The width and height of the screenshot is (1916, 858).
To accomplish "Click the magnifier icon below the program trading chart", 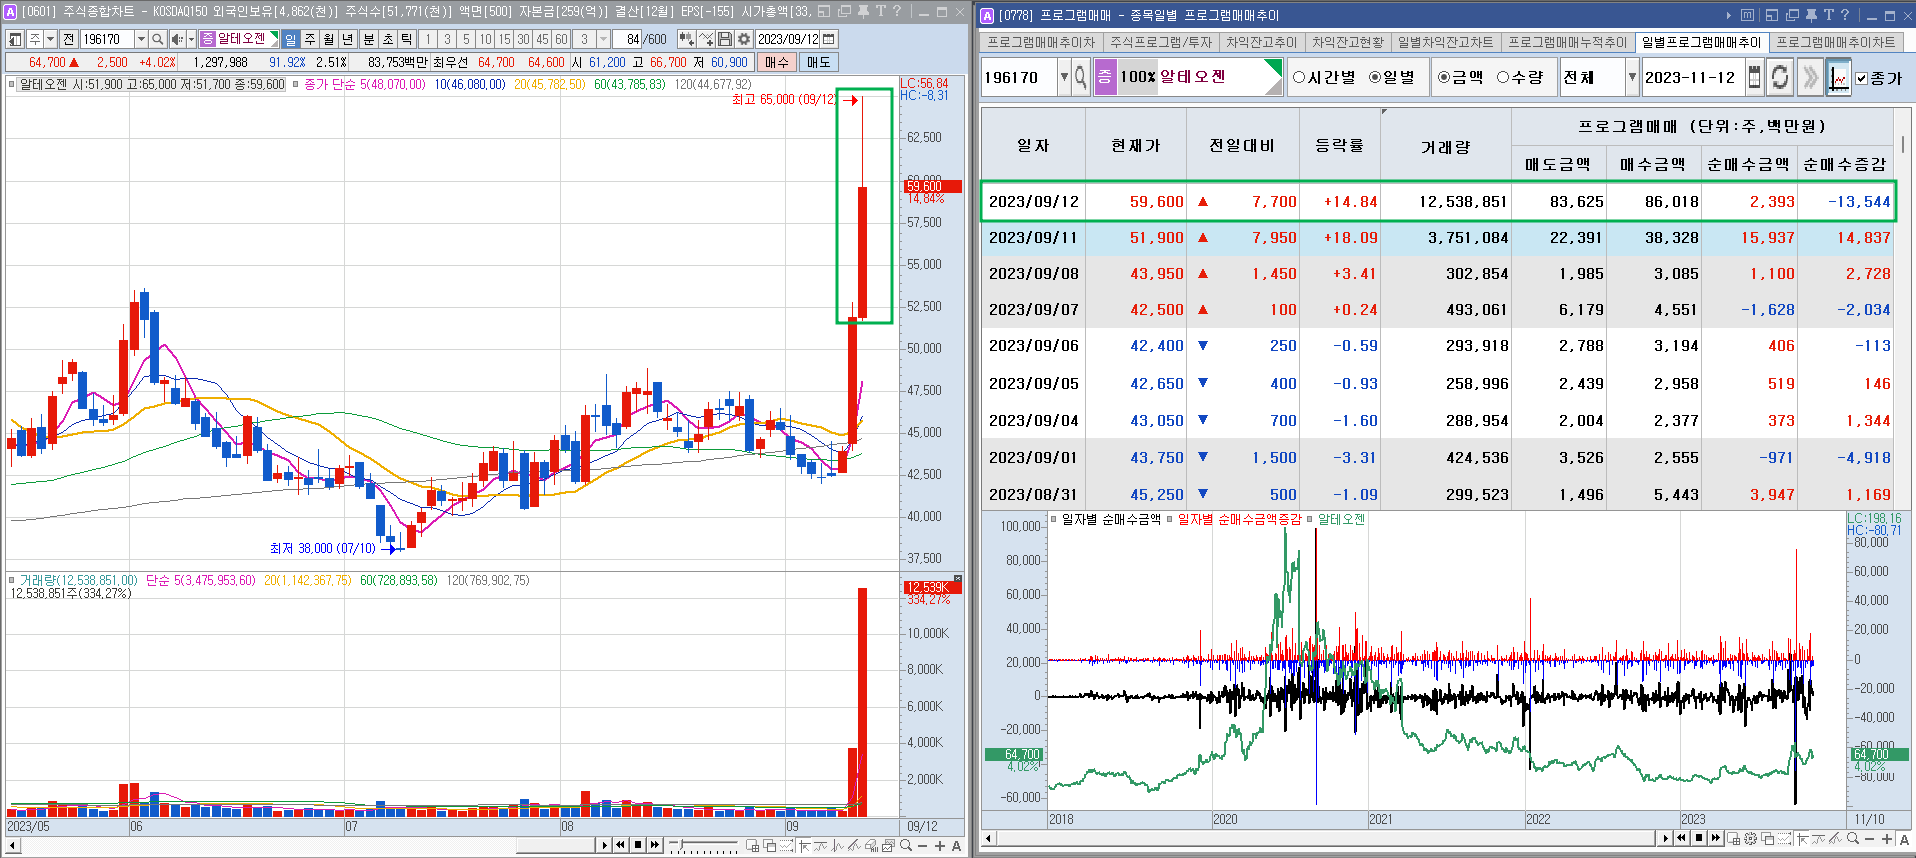I will tap(1853, 839).
